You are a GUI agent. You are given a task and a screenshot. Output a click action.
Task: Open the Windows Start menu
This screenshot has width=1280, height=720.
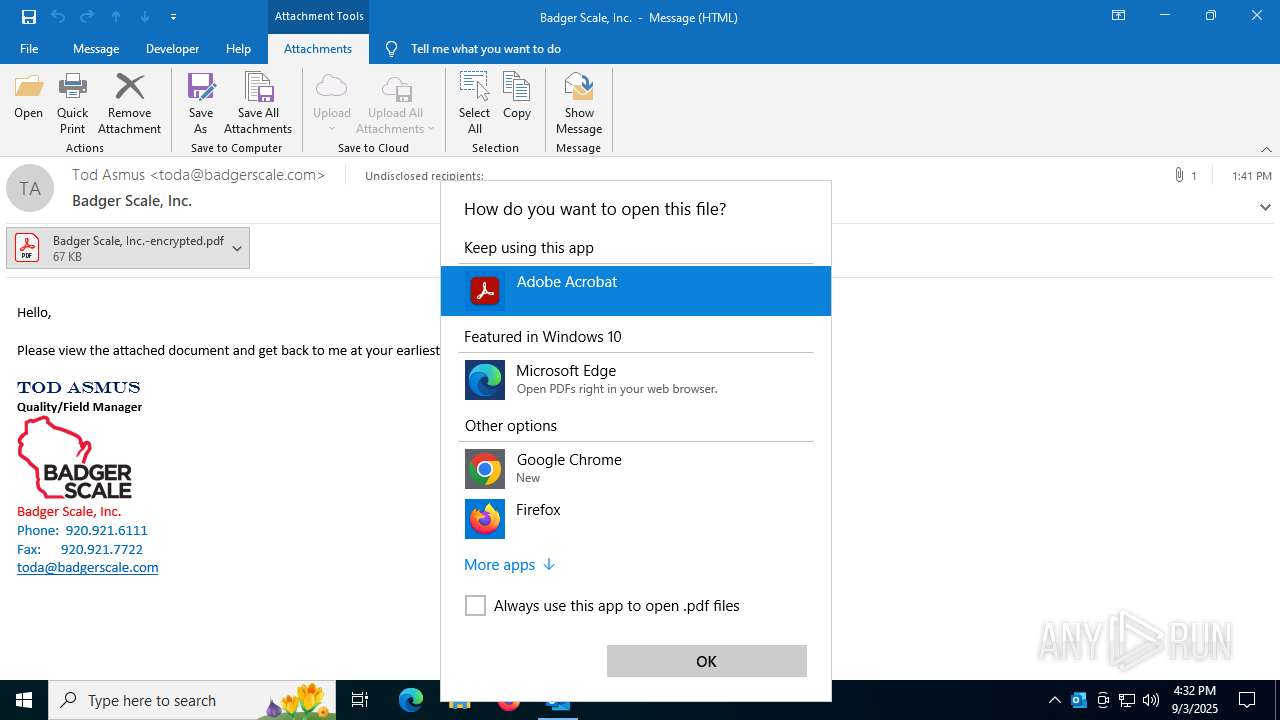pyautogui.click(x=24, y=700)
